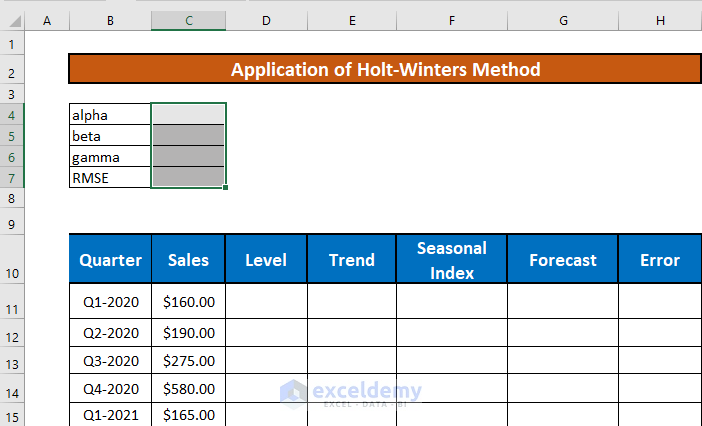Click the 'Forecast' table header
Screen dimensions: 702x426
coord(563,259)
